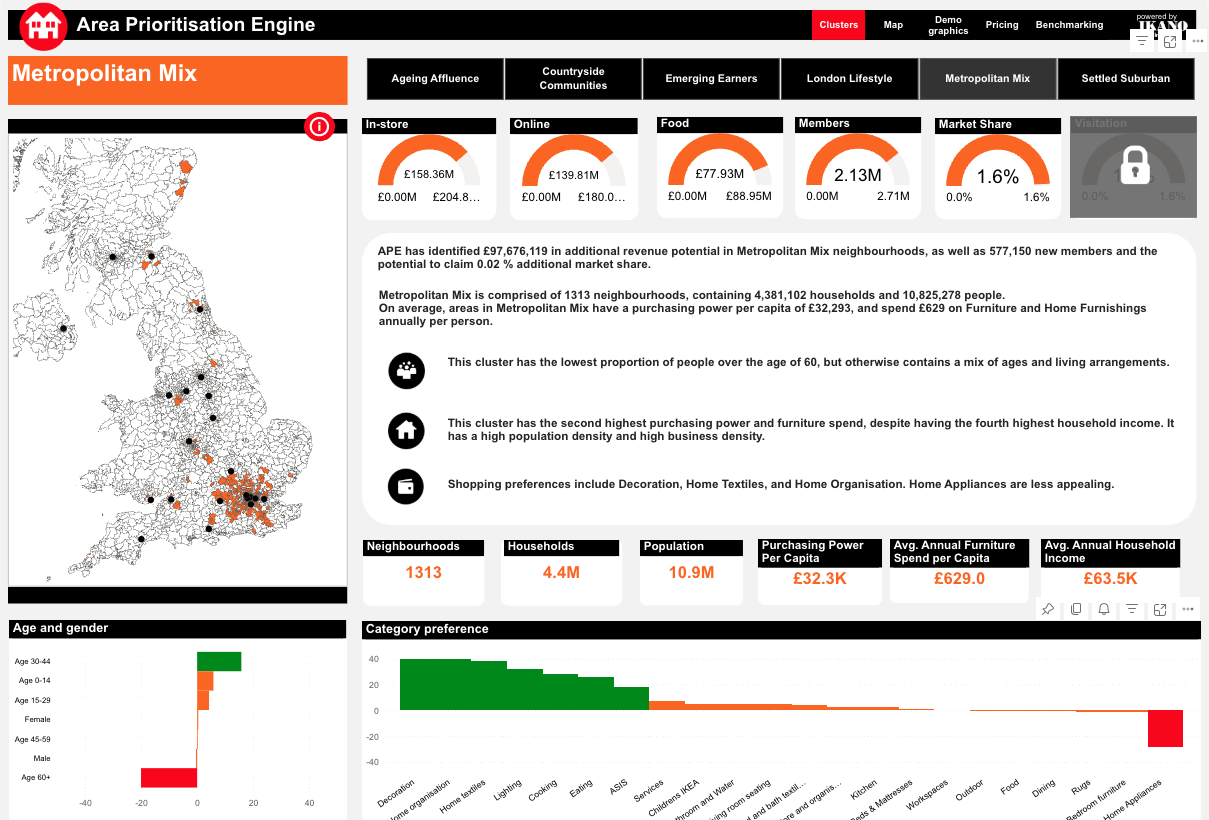The width and height of the screenshot is (1209, 820).
Task: Click the orange Age 0-14 bar
Action: coord(205,681)
